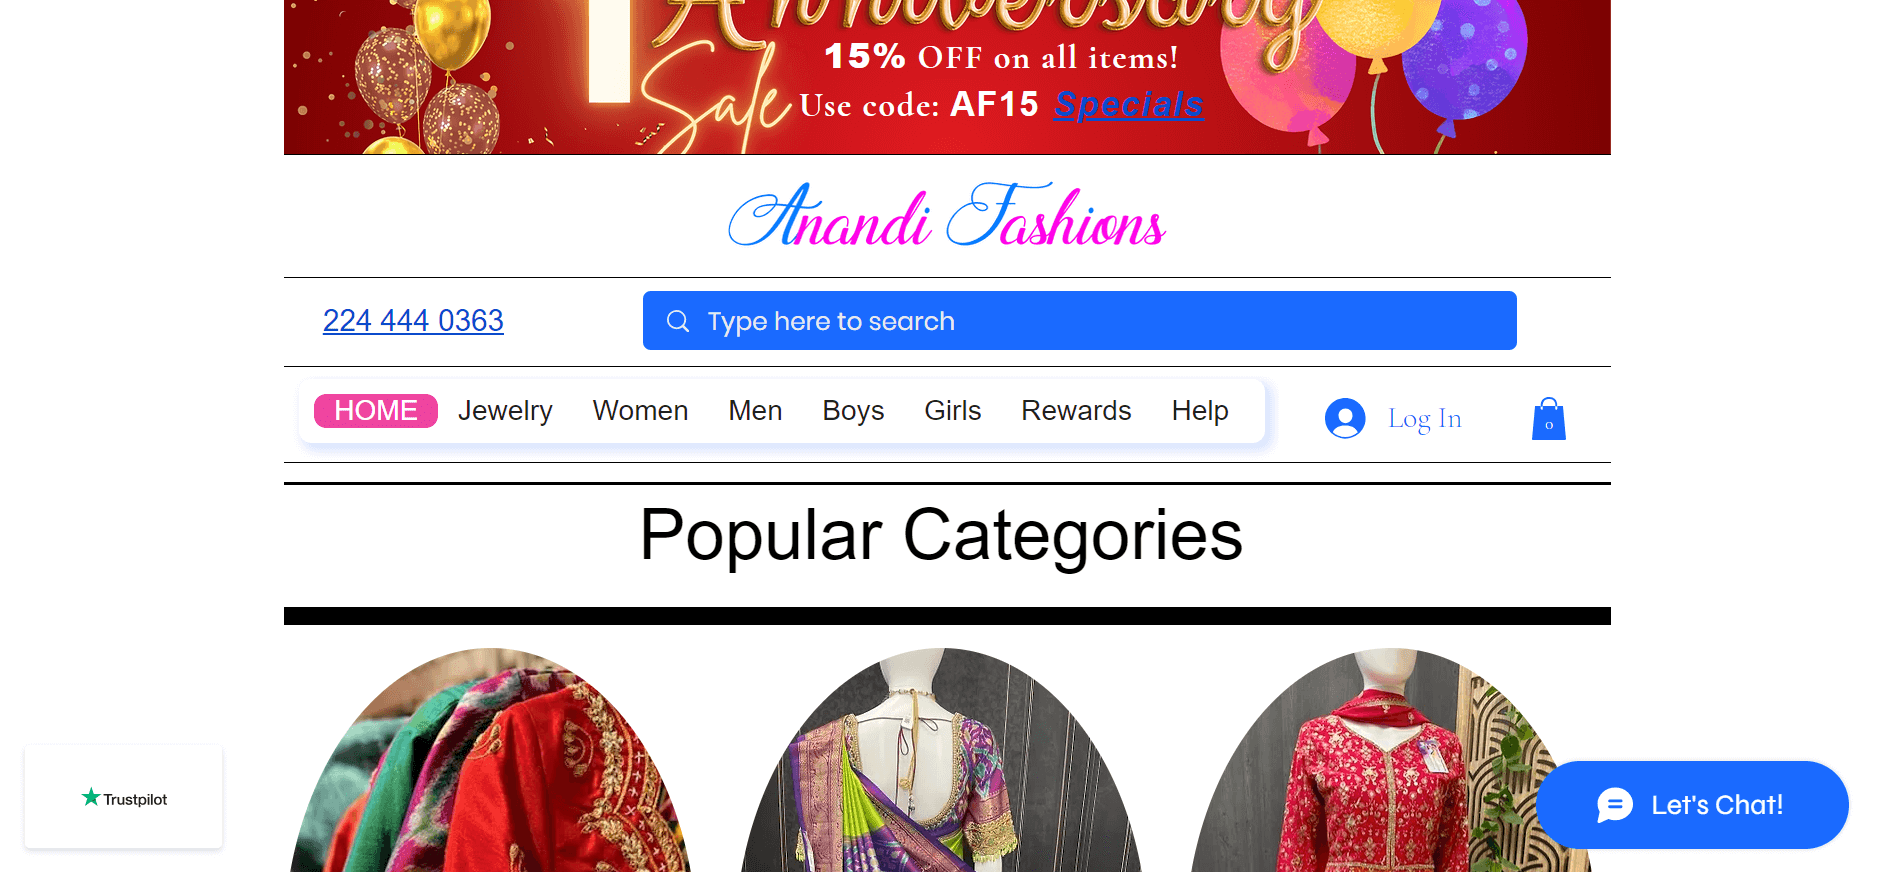1889x872 pixels.
Task: Click the magnifying glass search icon
Action: coord(678,321)
